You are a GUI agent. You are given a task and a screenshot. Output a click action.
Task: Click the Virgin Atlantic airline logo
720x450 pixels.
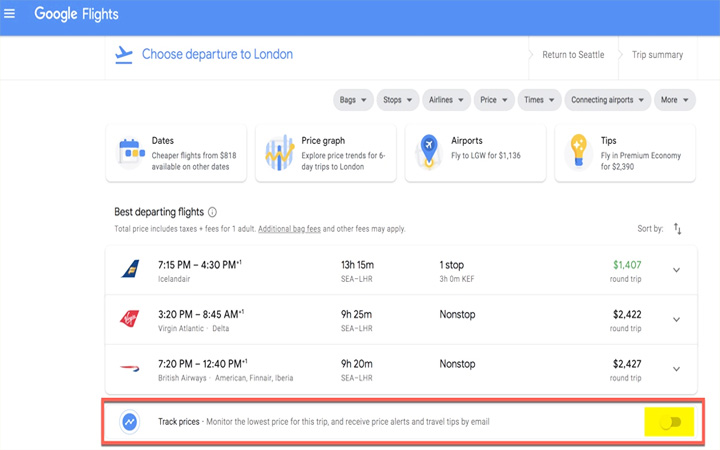(130, 318)
